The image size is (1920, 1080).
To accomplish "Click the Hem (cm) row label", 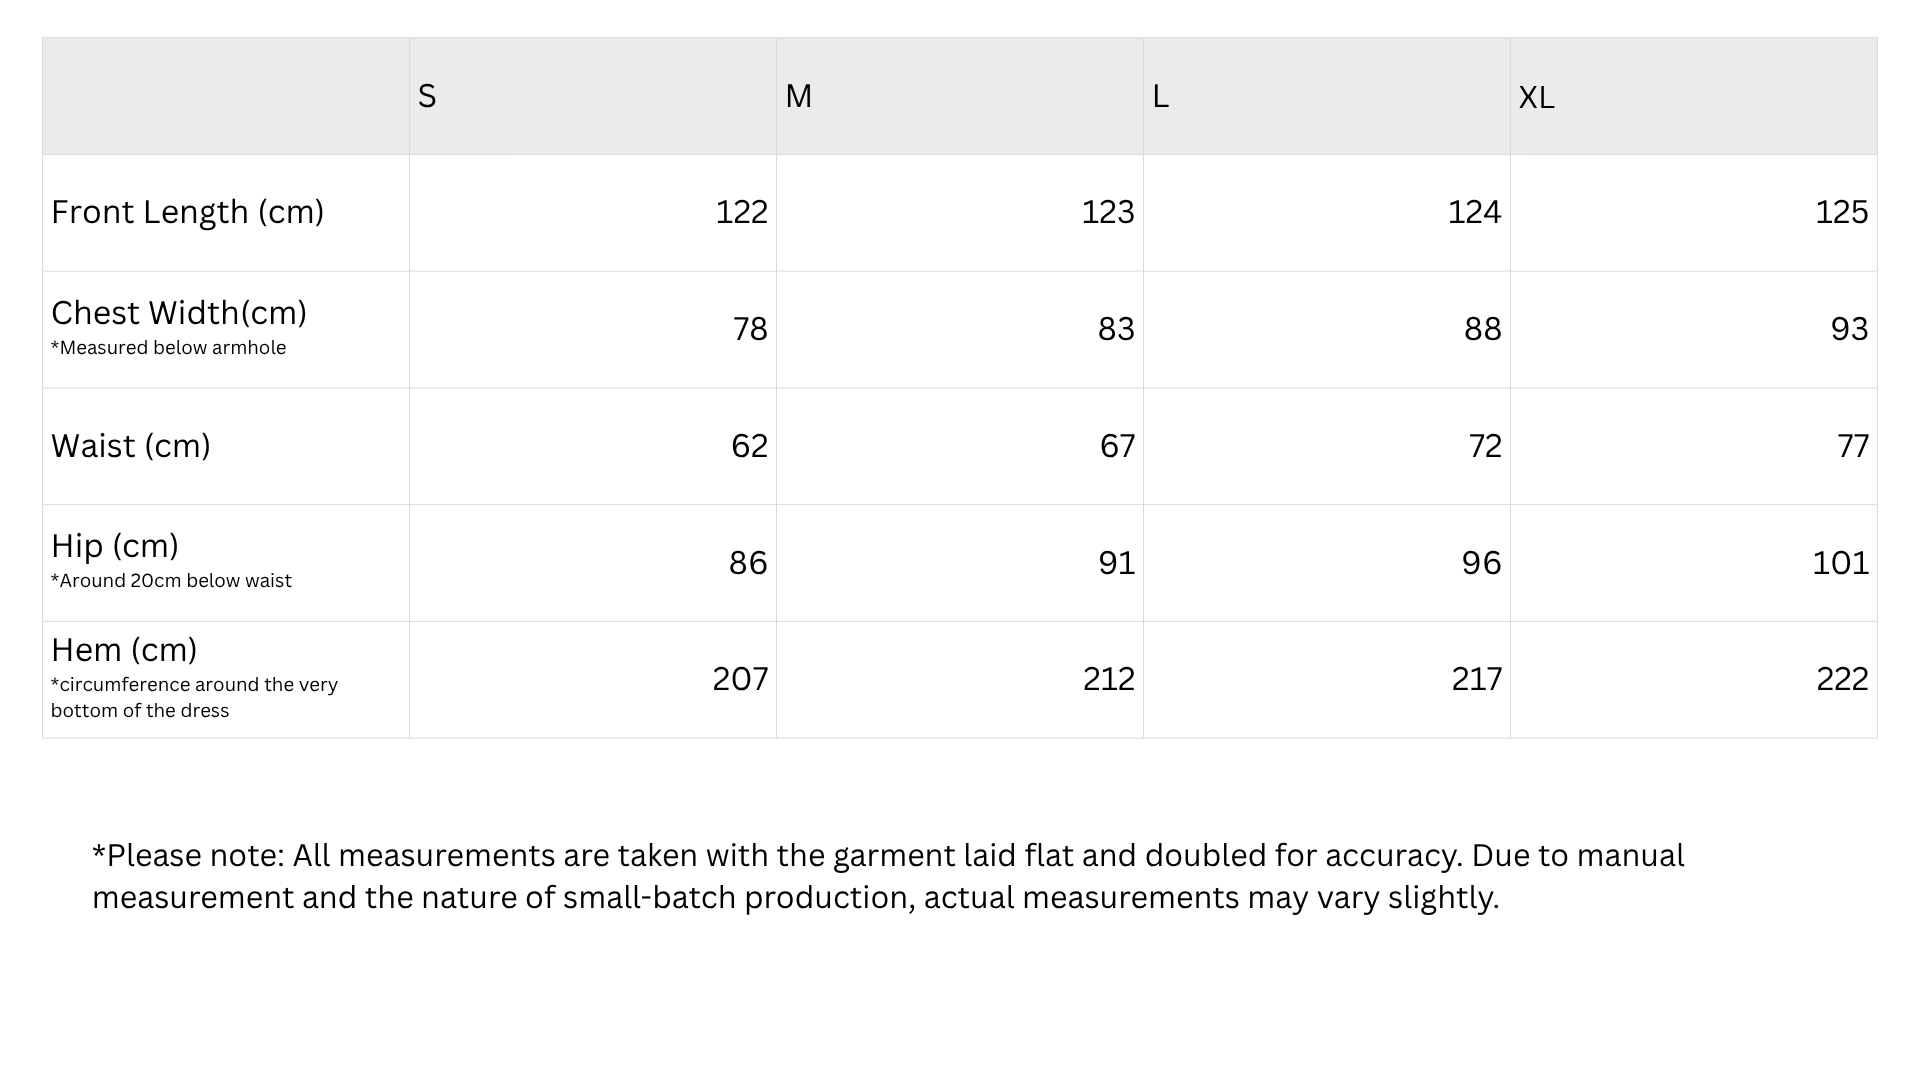I will (124, 650).
